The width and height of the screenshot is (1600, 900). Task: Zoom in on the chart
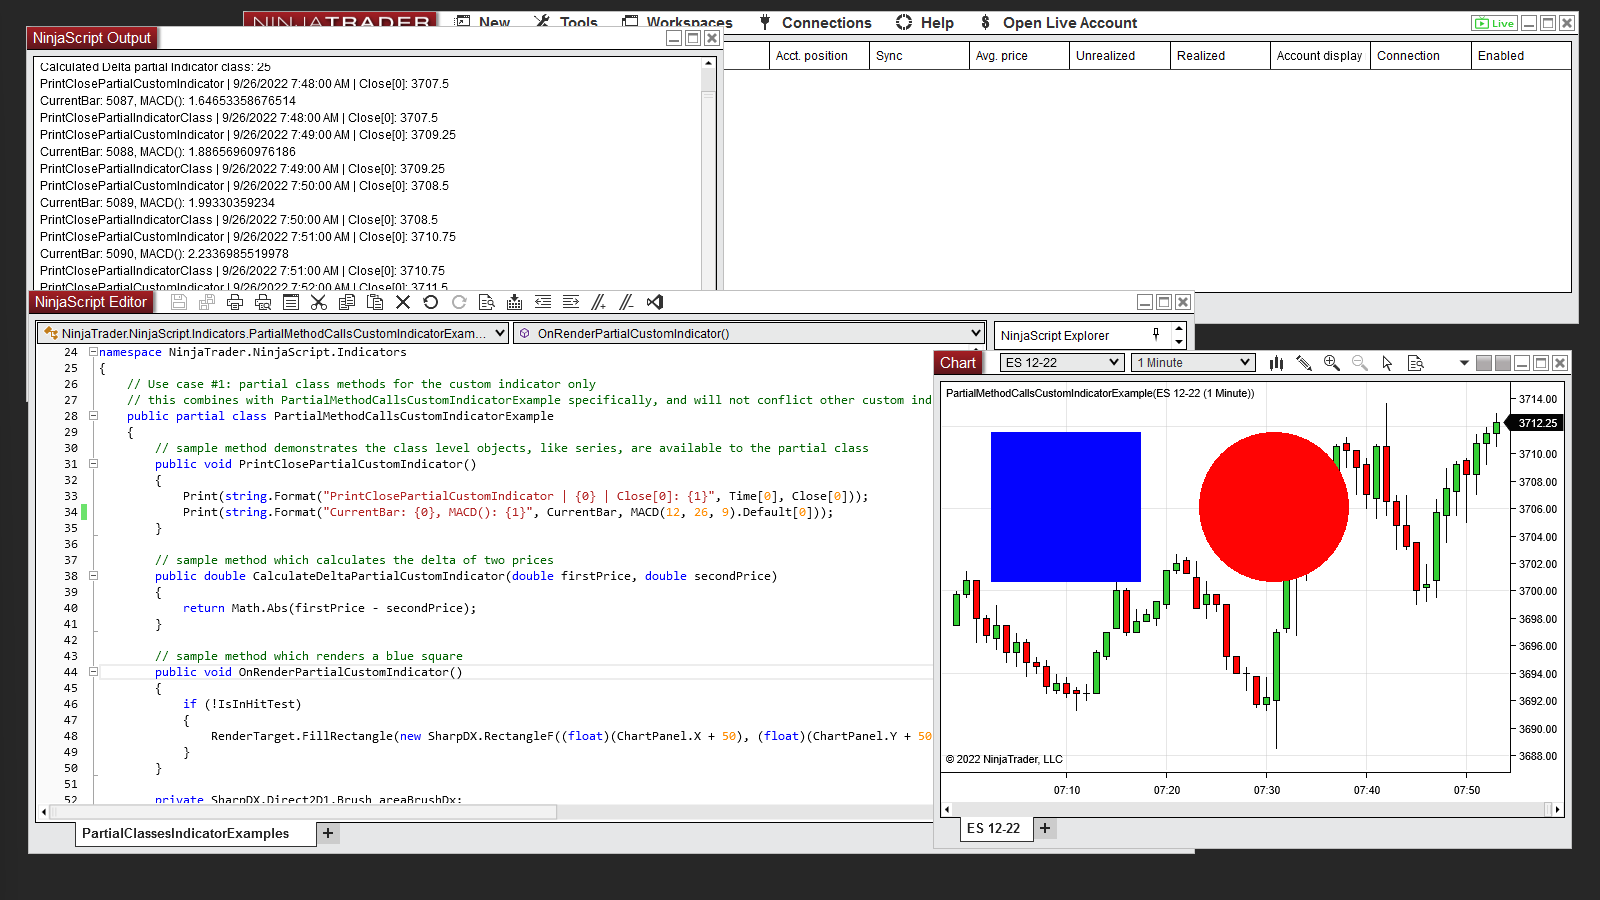click(x=1332, y=363)
